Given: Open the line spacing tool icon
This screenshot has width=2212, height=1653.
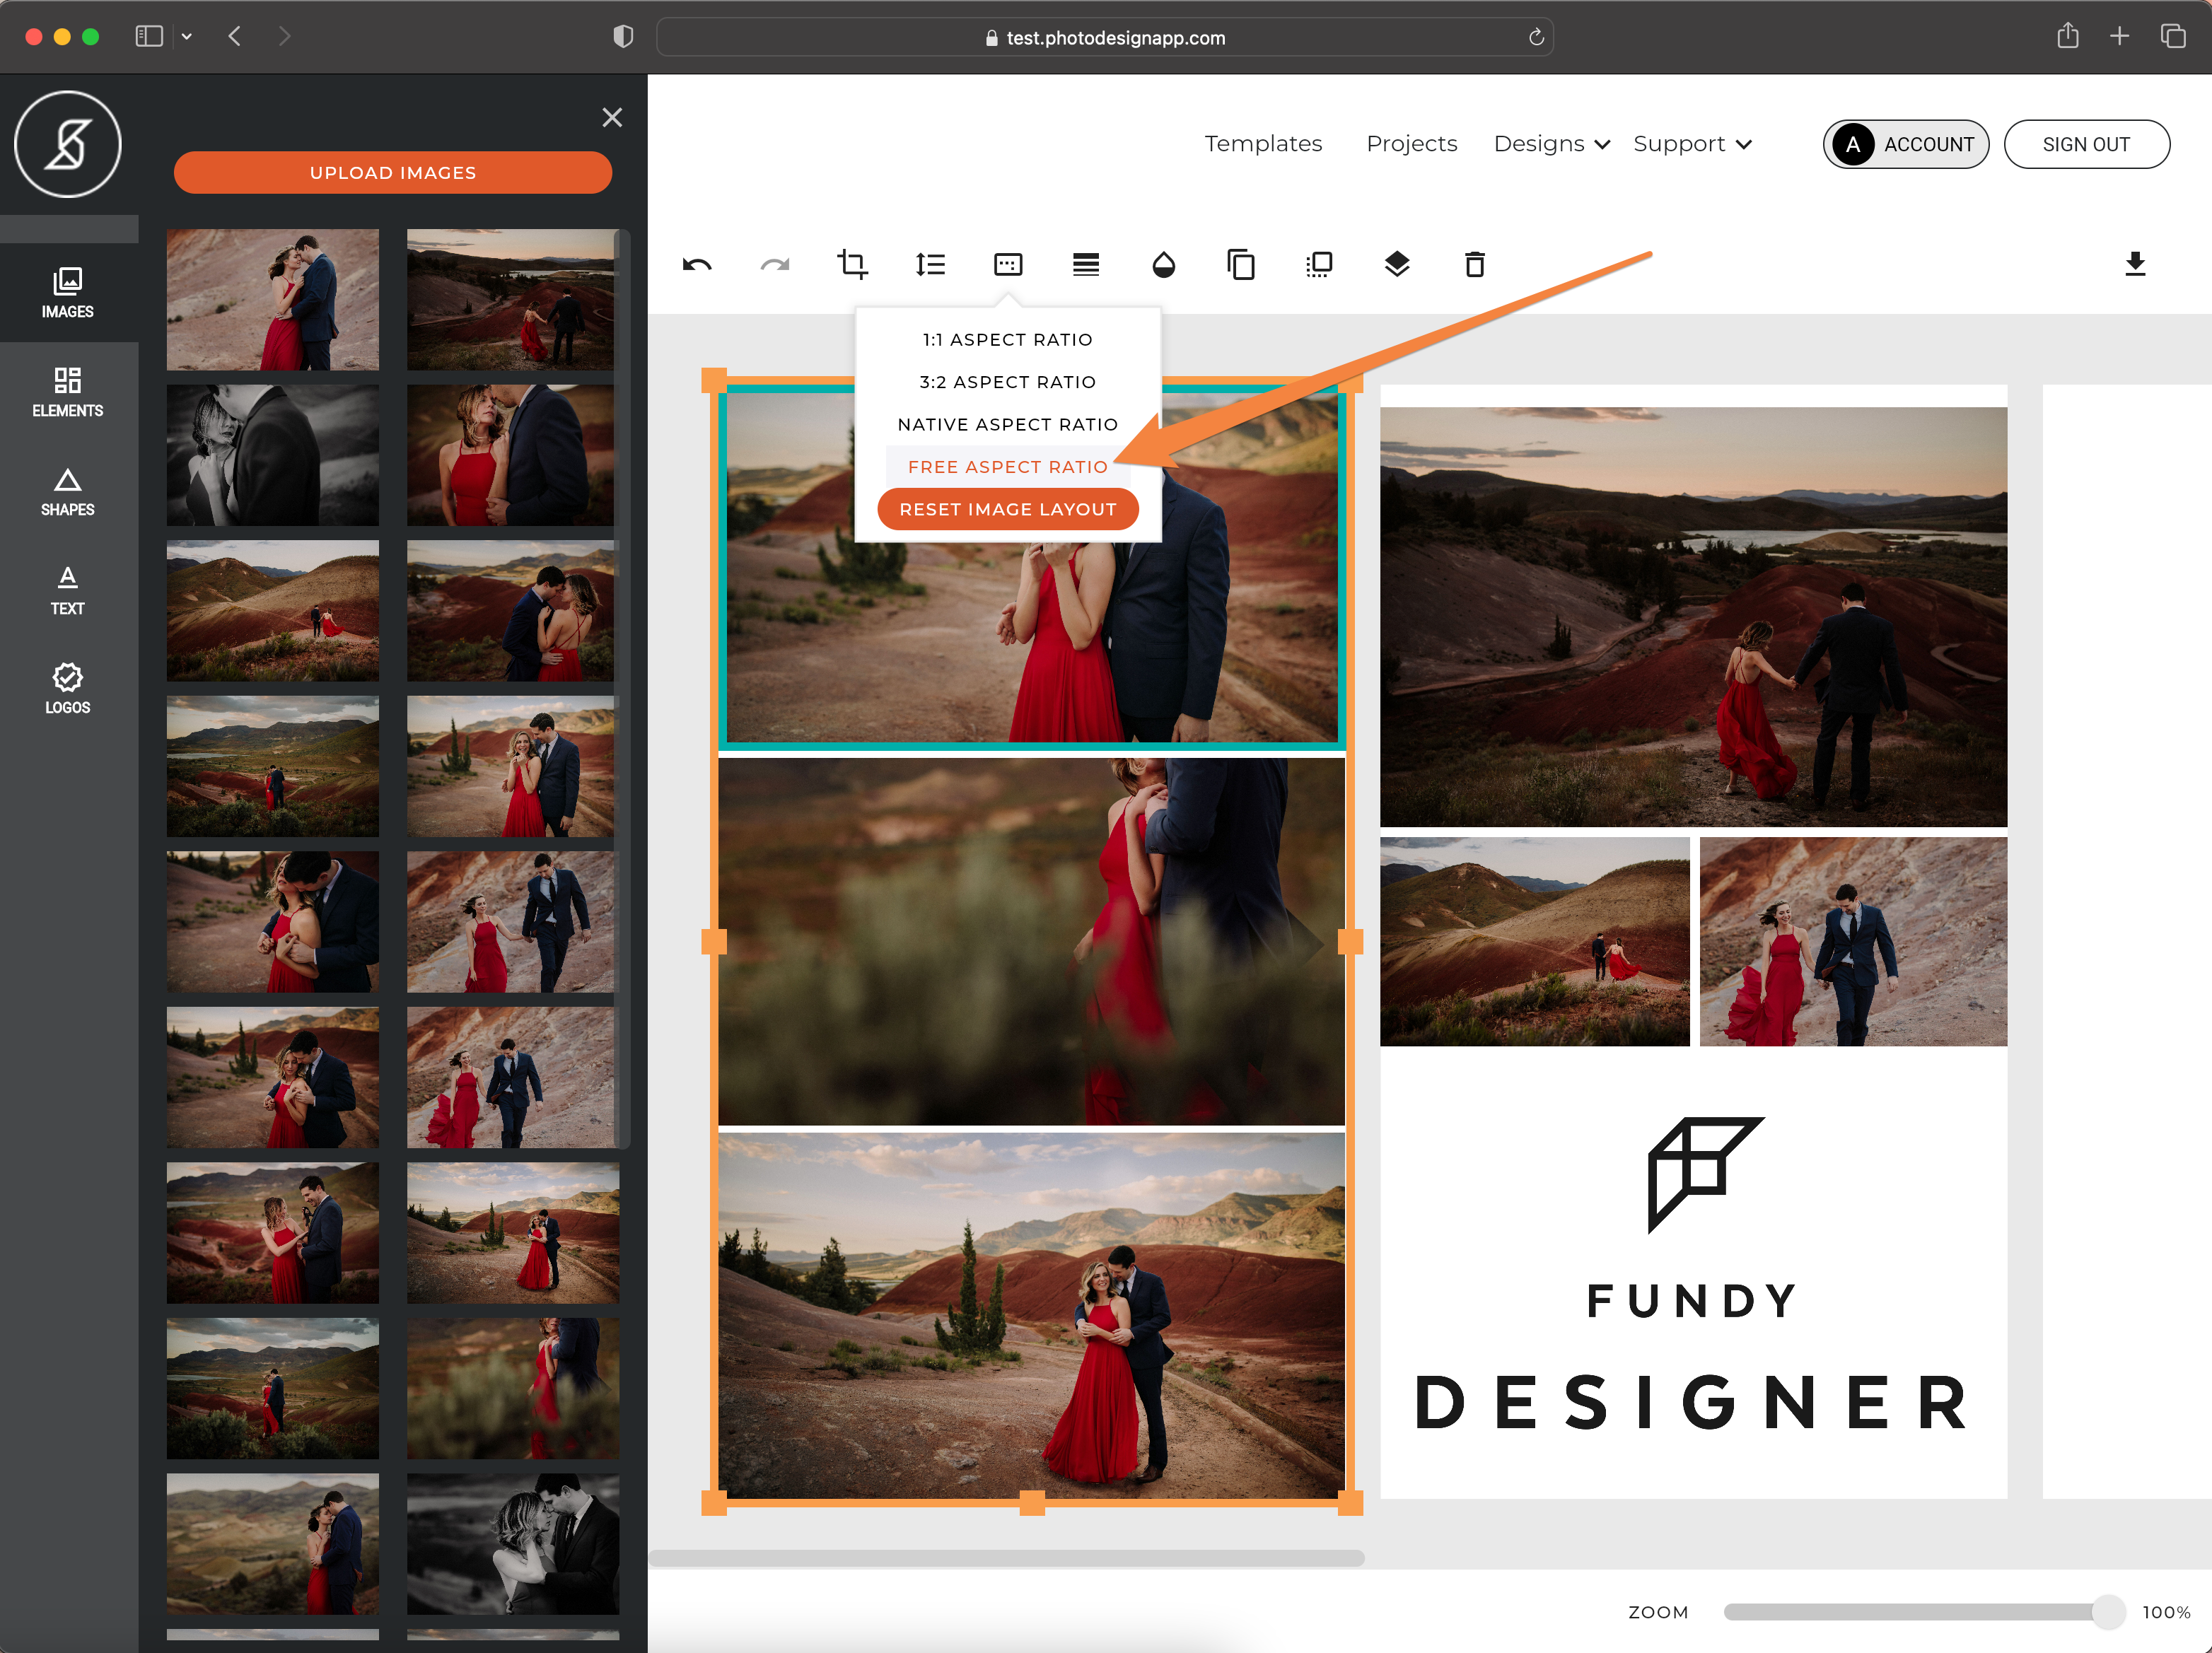Looking at the screenshot, I should pyautogui.click(x=930, y=264).
